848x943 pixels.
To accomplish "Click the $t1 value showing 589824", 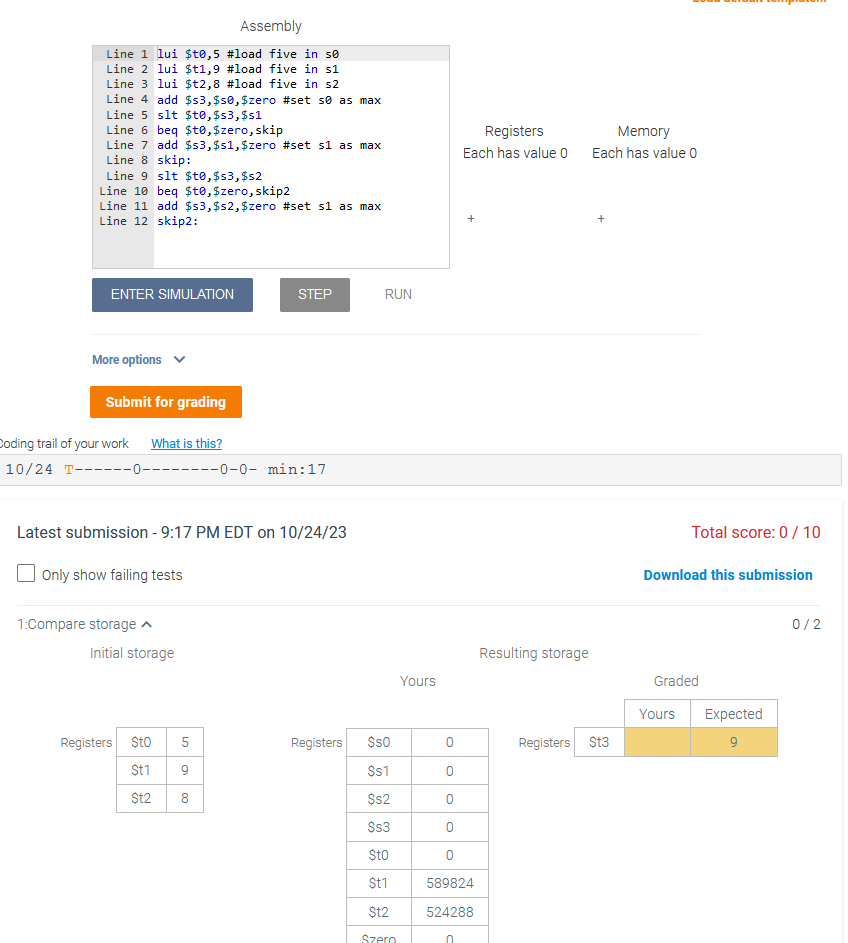I will (449, 883).
